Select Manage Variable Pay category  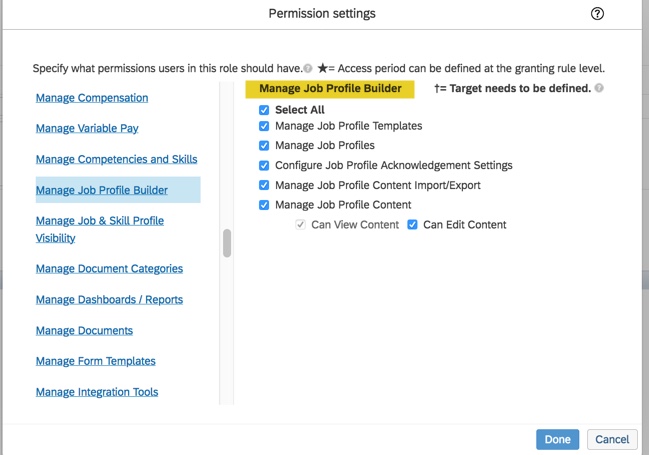(x=87, y=128)
